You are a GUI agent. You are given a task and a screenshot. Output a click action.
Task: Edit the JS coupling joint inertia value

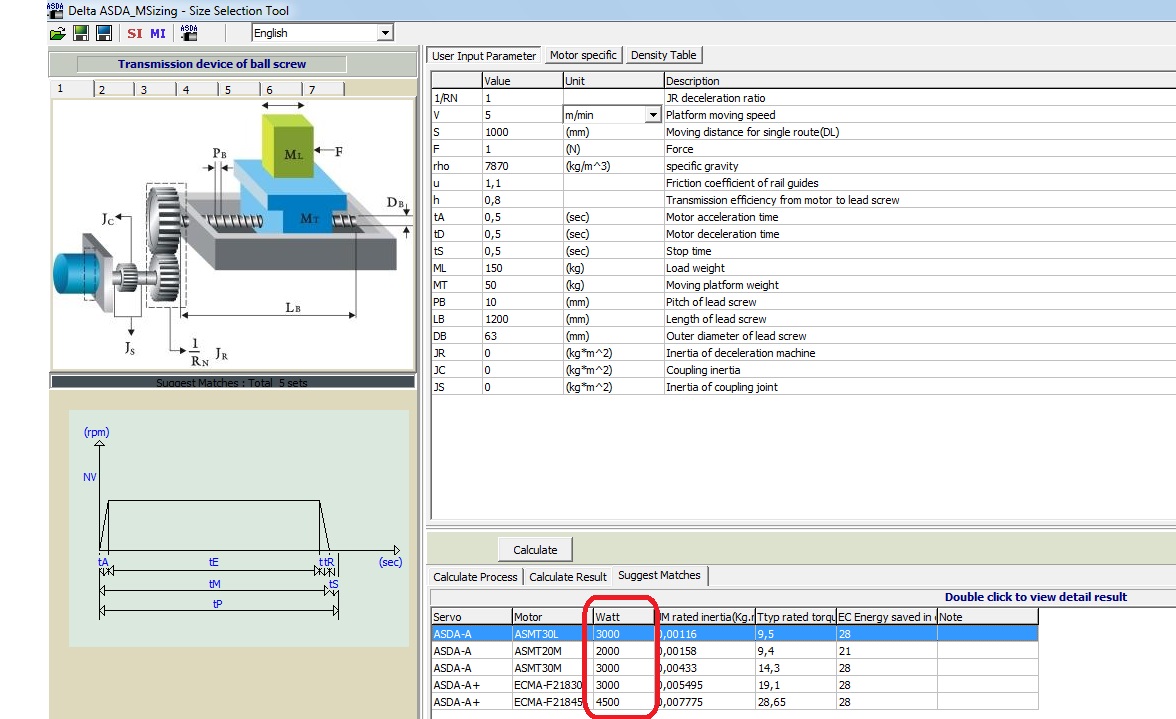[x=522, y=388]
